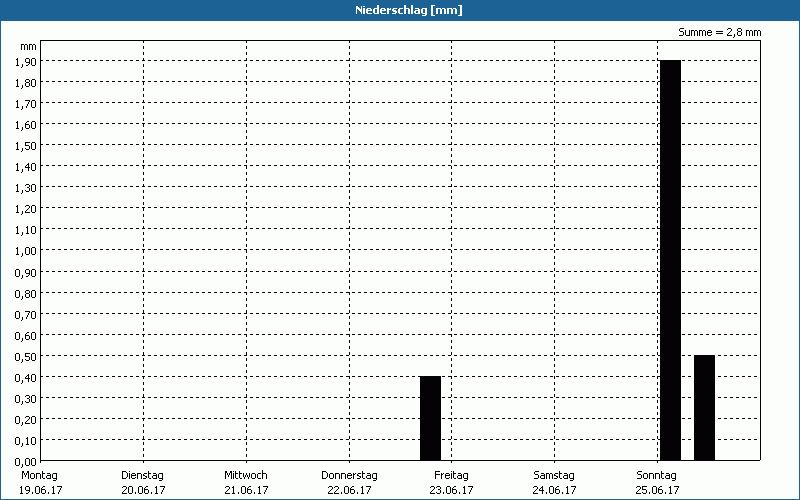This screenshot has height=500, width=800.
Task: Select the 0,40 mm bar before Freitag
Action: click(x=430, y=418)
